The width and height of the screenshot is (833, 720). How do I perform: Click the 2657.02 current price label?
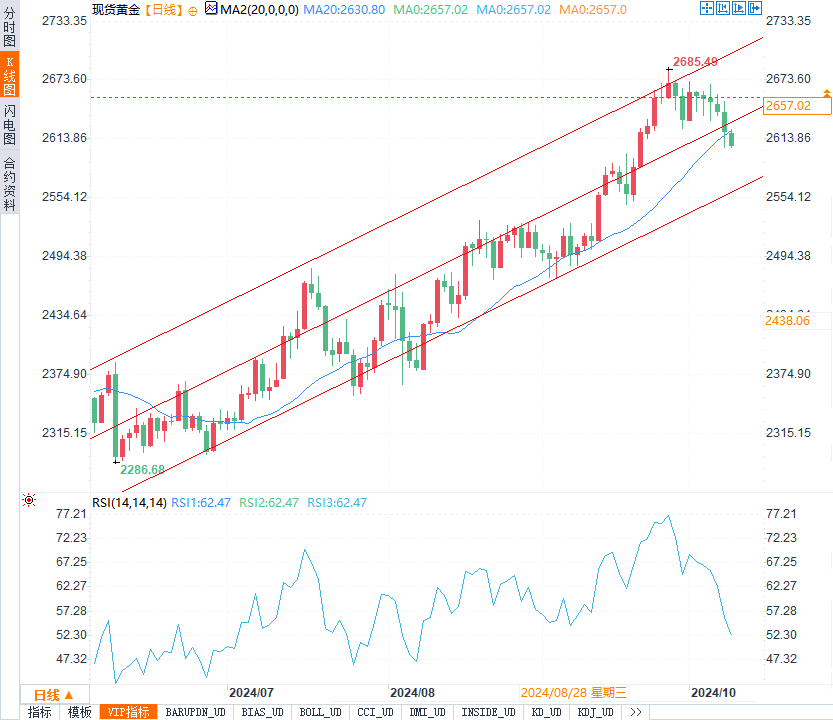pyautogui.click(x=787, y=106)
